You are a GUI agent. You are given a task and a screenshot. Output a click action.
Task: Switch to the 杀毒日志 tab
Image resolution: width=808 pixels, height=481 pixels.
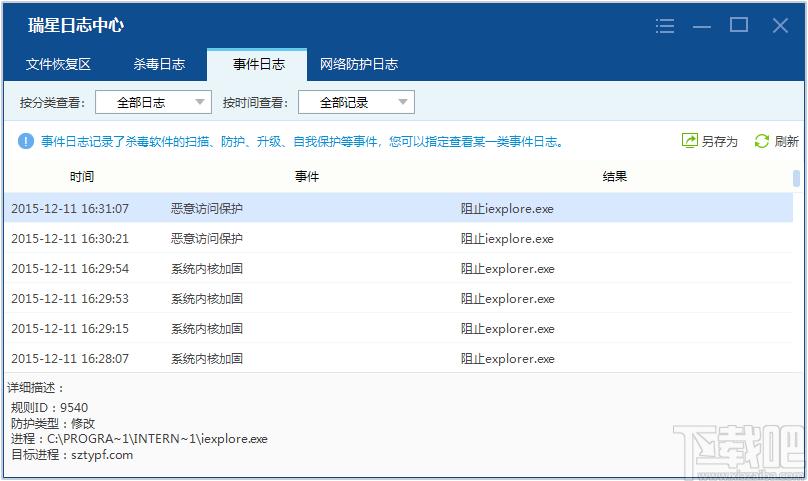[159, 64]
